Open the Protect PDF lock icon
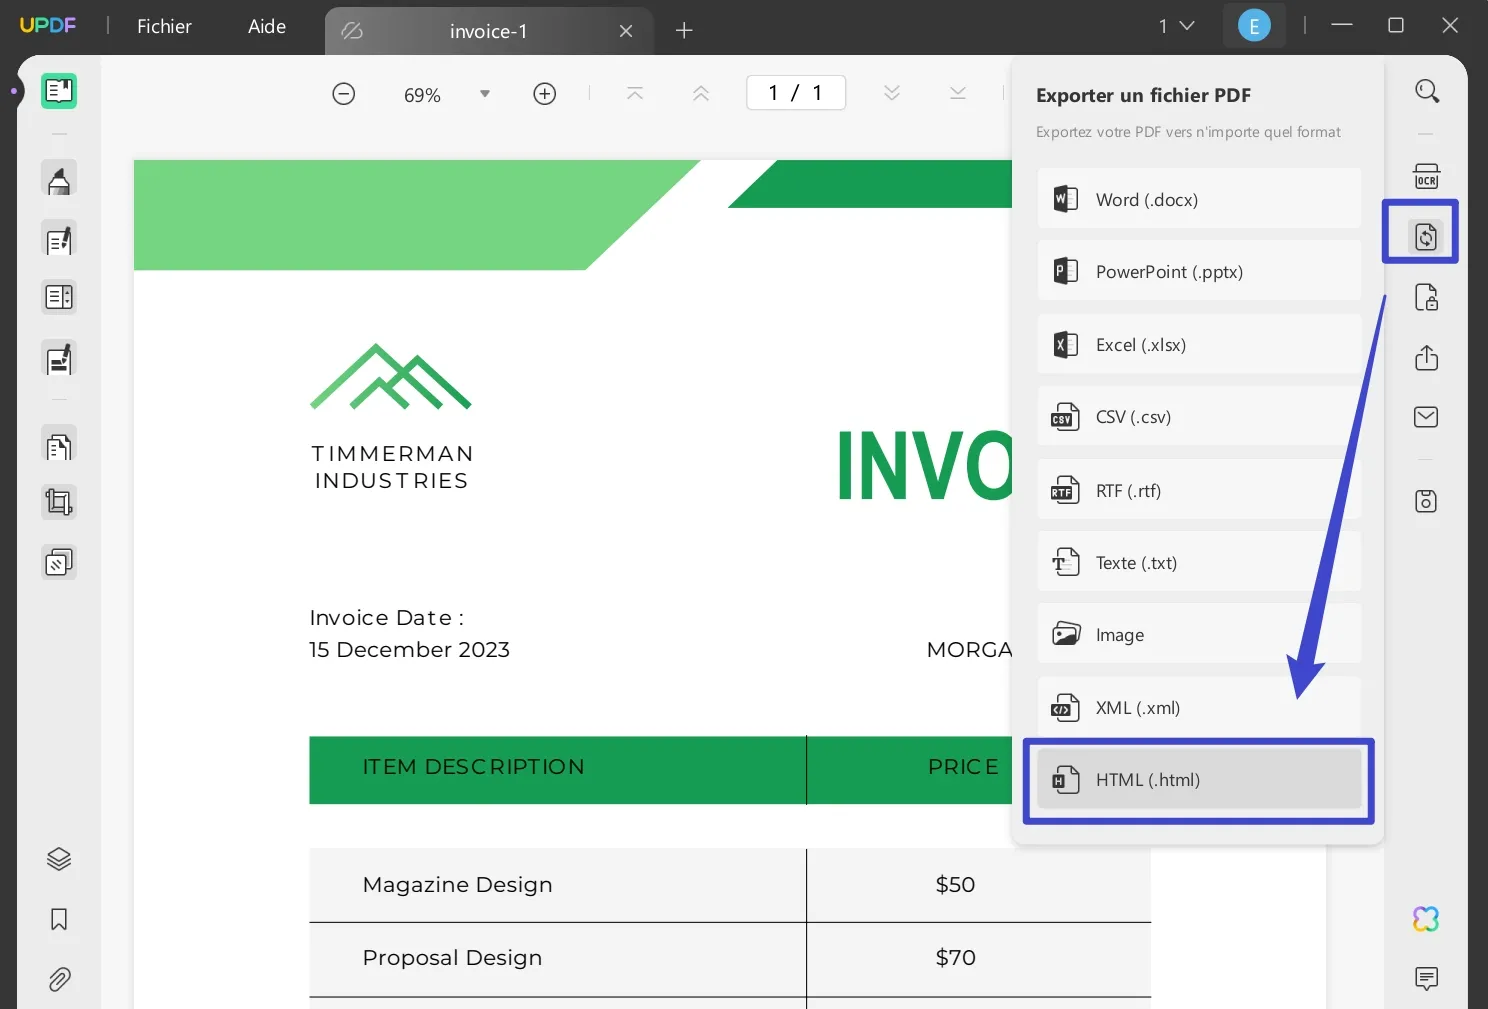 1427,298
